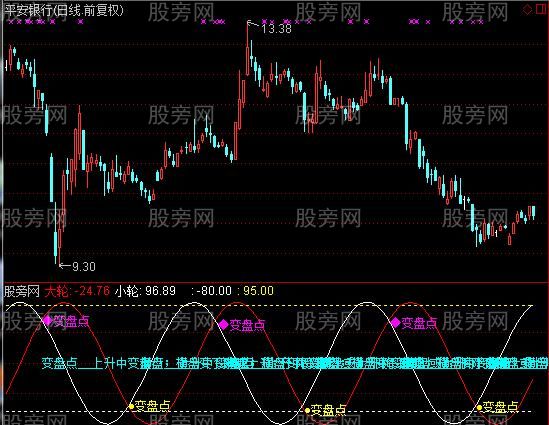Click the :-80.00 indicator value
Screen dimensions: 549x425
(211, 291)
